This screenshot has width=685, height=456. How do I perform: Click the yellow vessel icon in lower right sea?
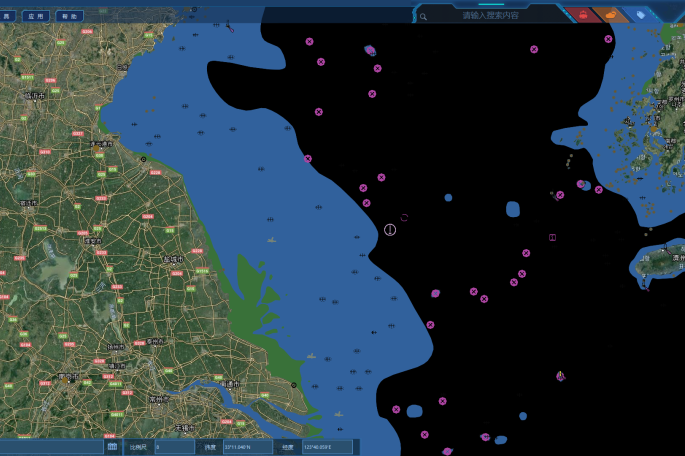tap(561, 376)
